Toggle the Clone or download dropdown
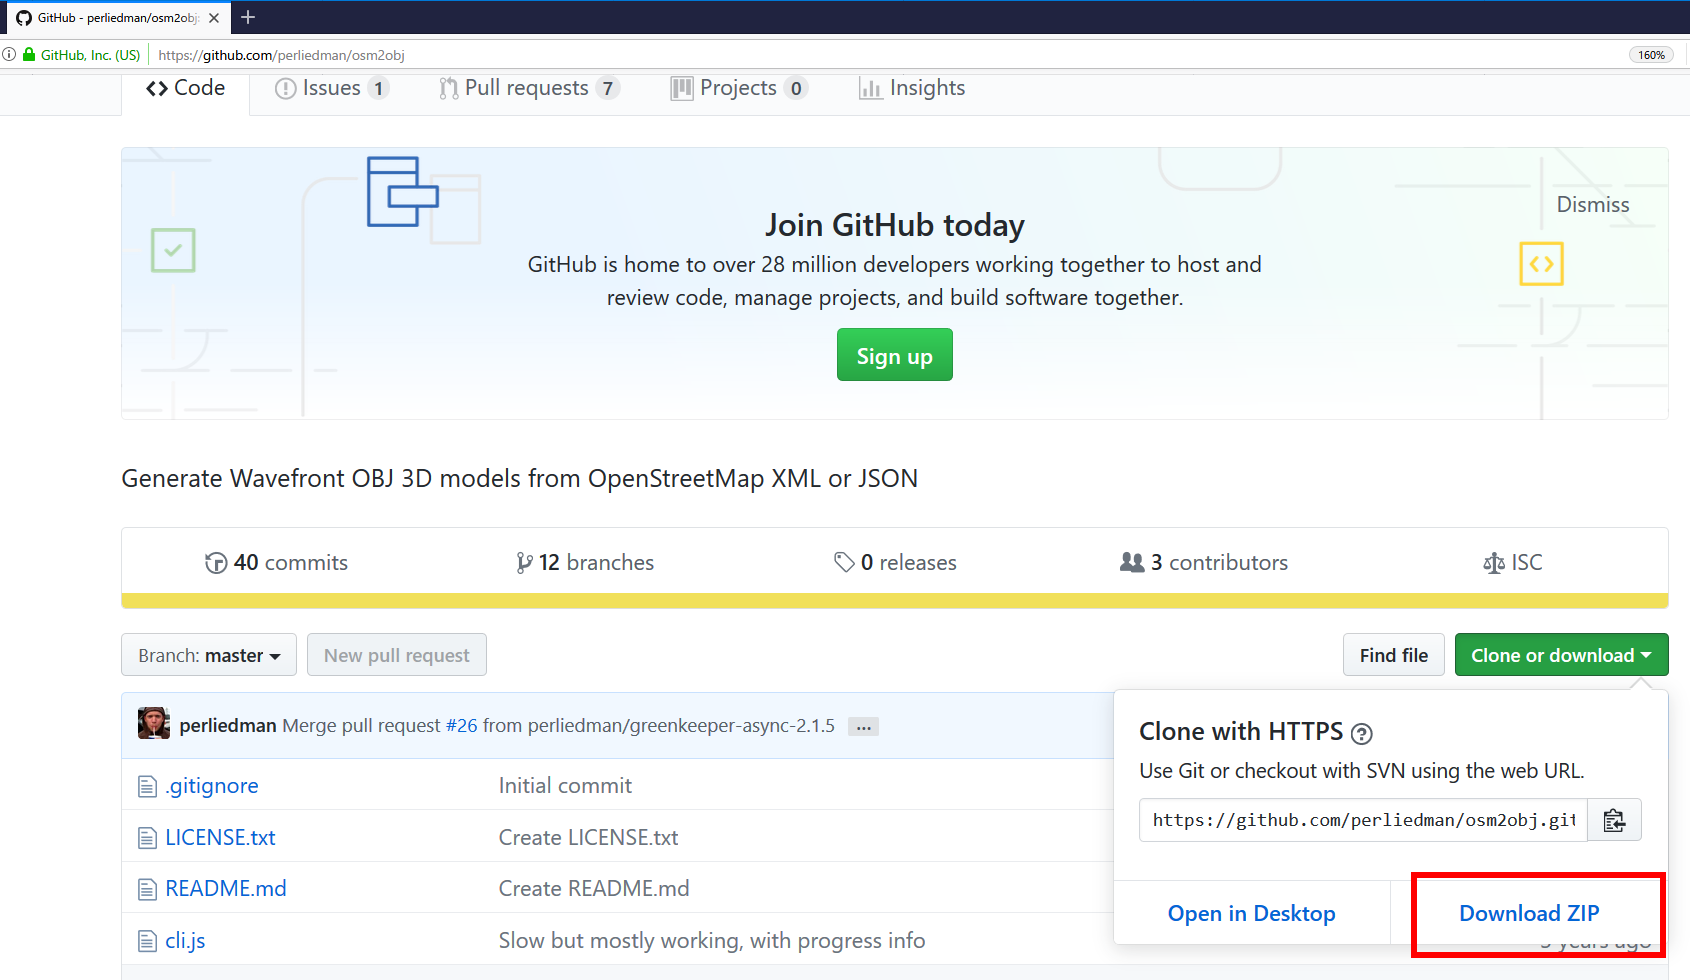 pyautogui.click(x=1561, y=655)
